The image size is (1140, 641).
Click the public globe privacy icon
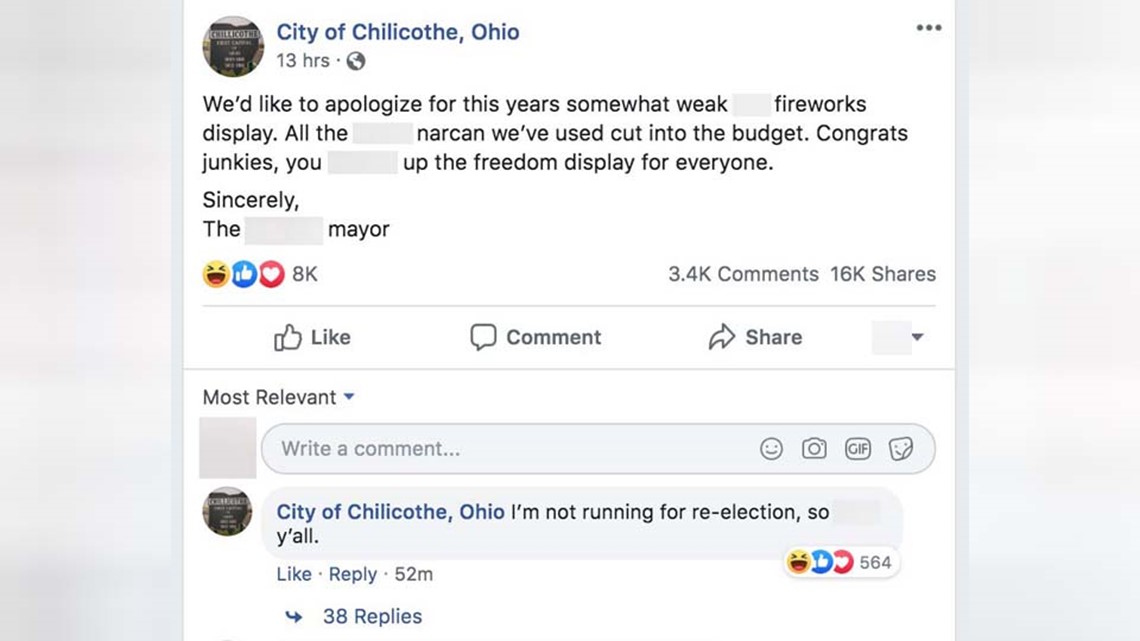pyautogui.click(x=356, y=61)
